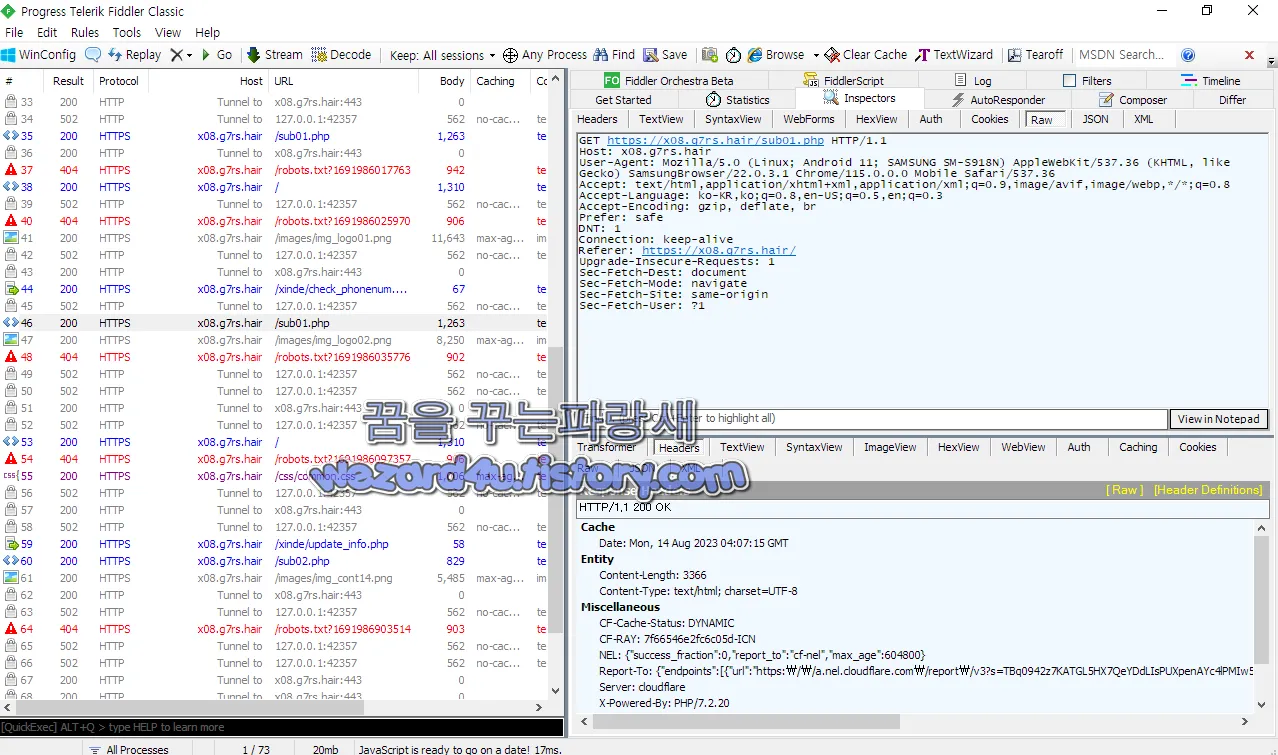Click the [Raw] link in response header

tap(1124, 490)
